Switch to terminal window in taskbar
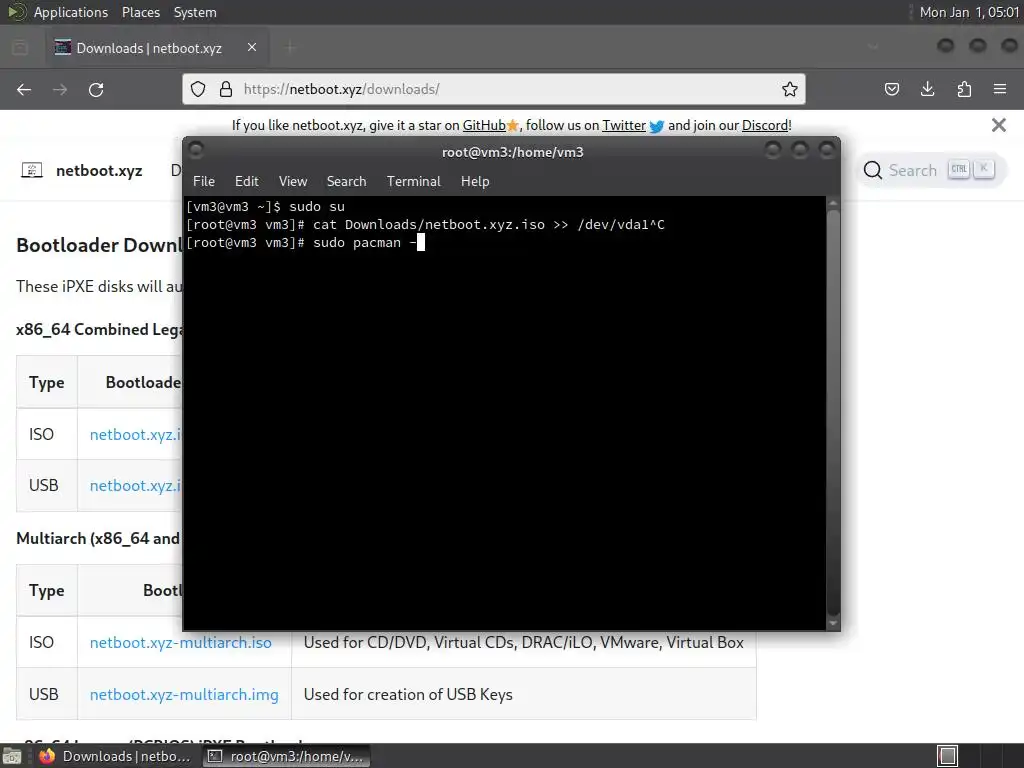 [287, 756]
